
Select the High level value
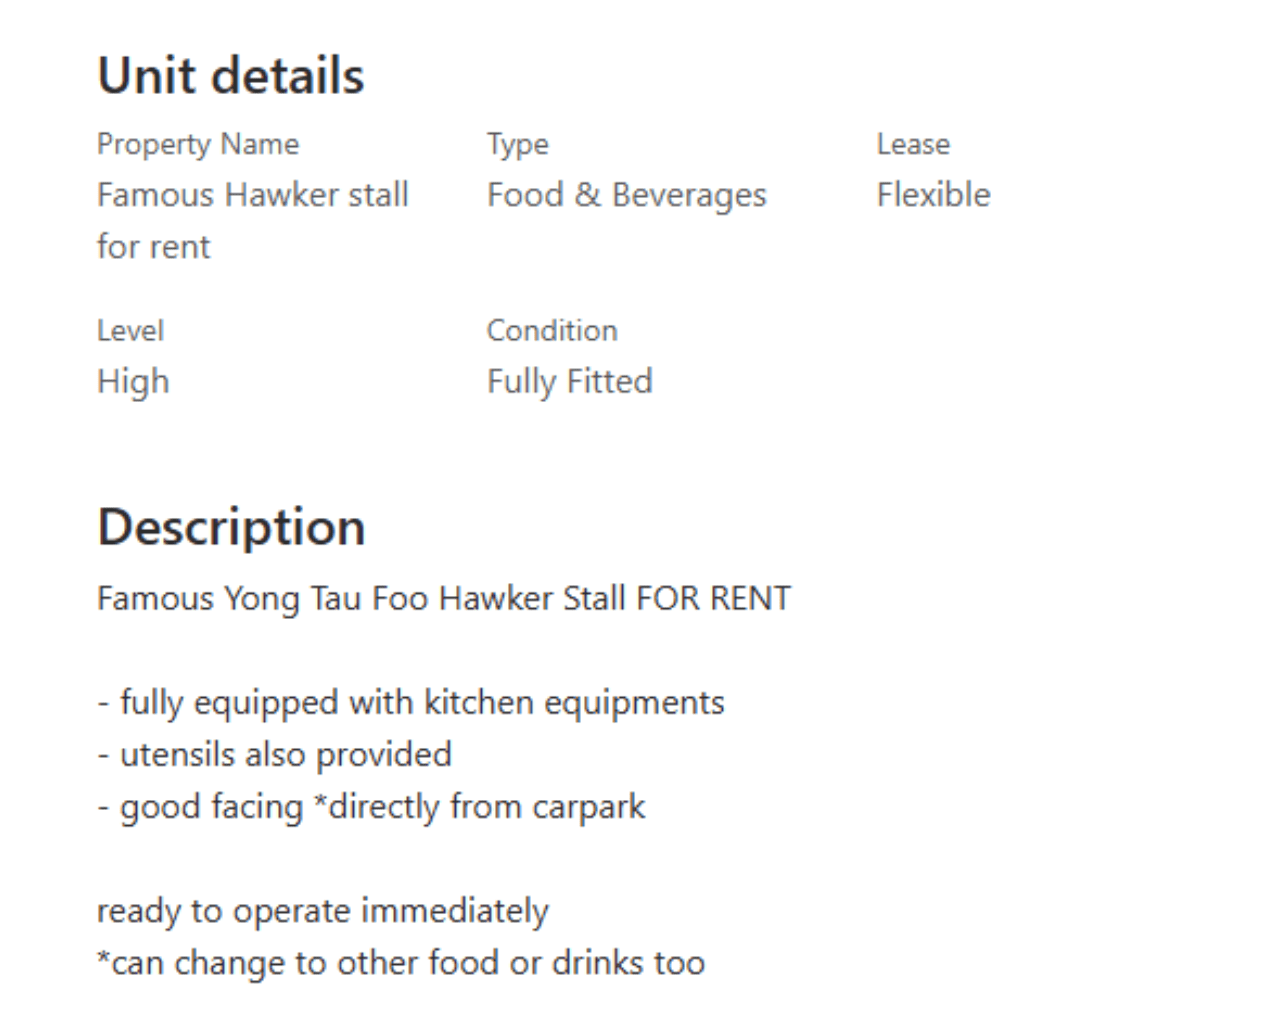(133, 381)
